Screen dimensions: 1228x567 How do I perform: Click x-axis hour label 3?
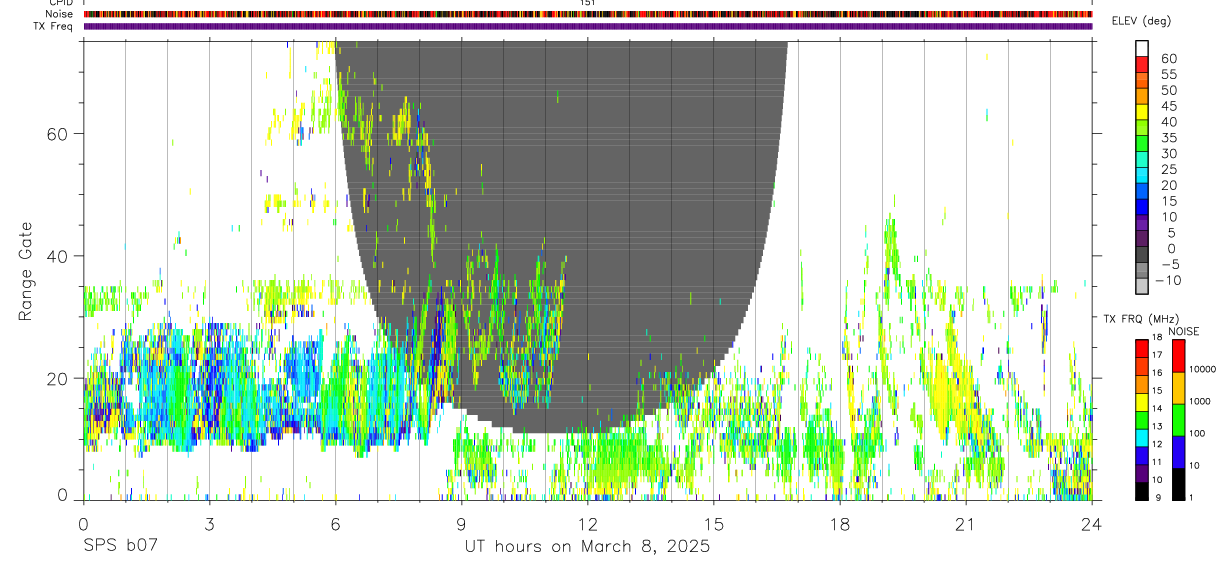pos(209,523)
